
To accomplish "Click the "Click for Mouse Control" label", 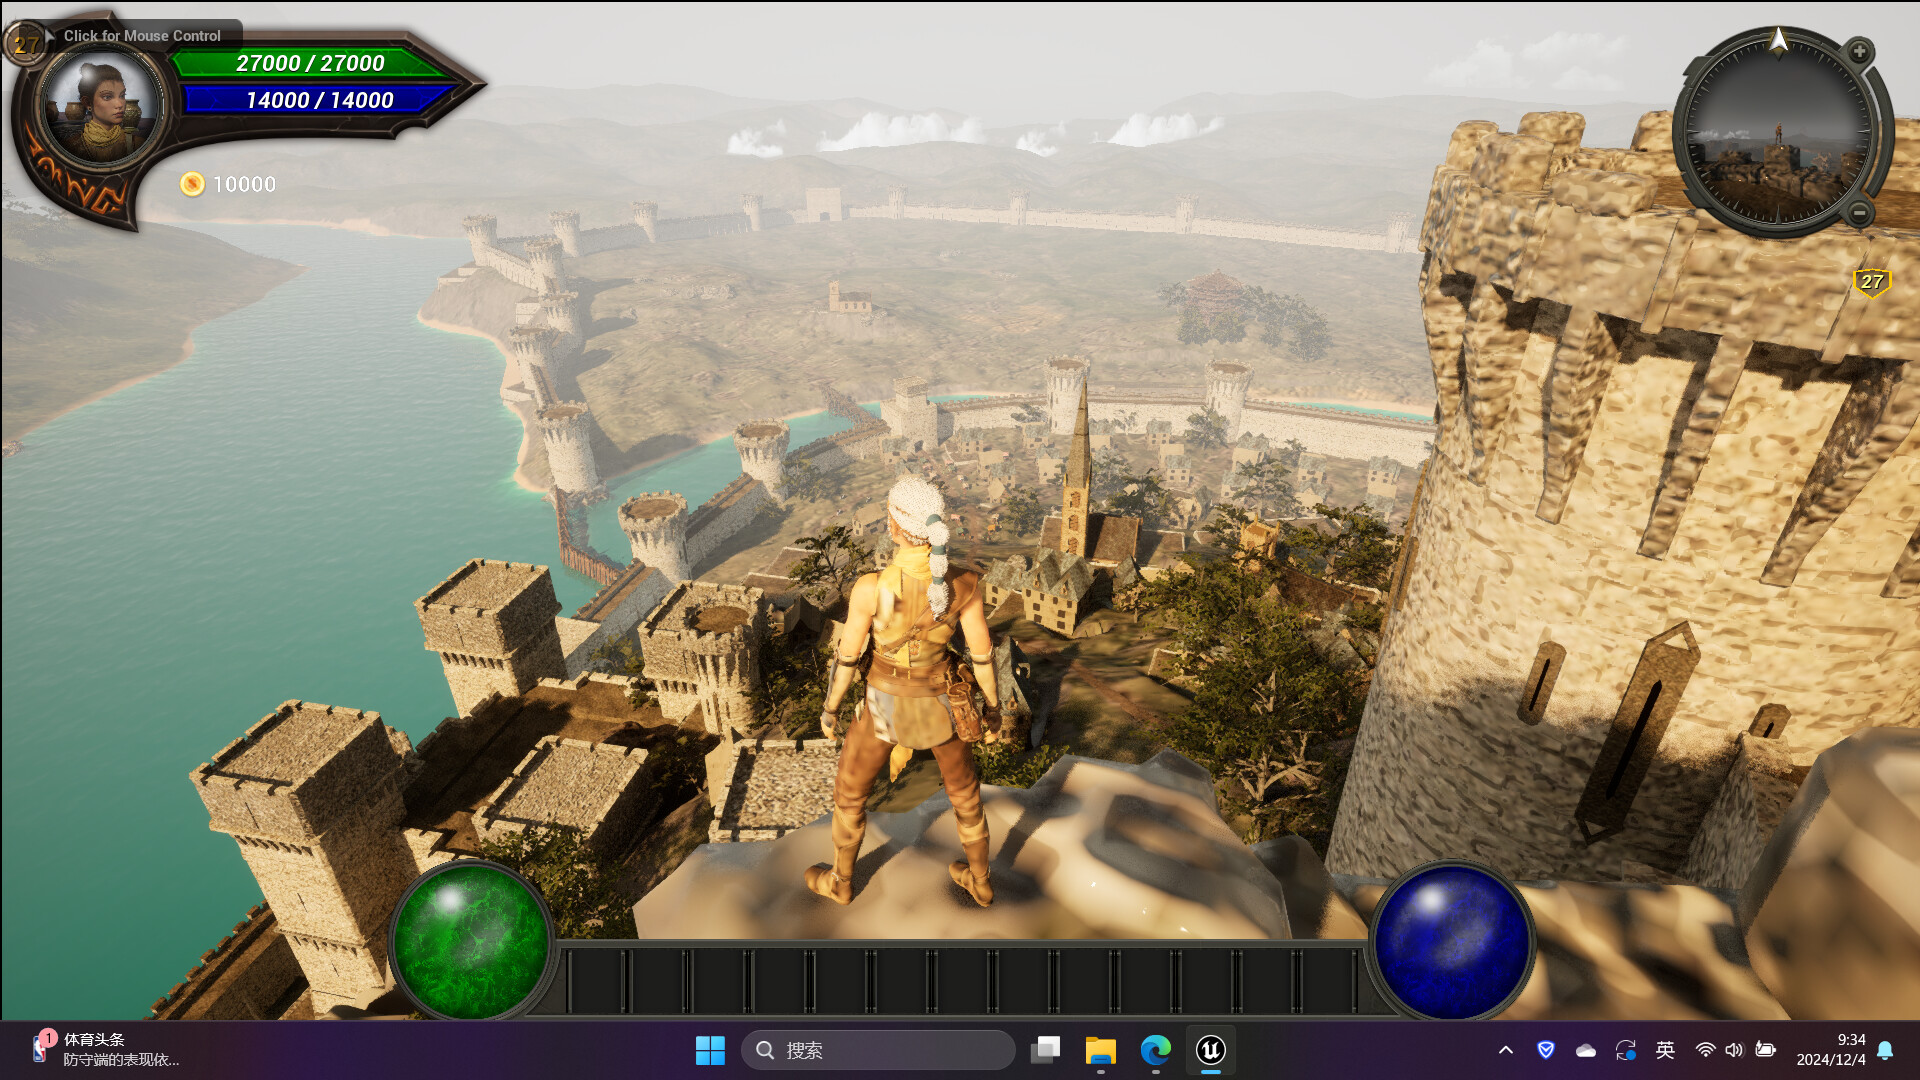I will click(x=142, y=35).
